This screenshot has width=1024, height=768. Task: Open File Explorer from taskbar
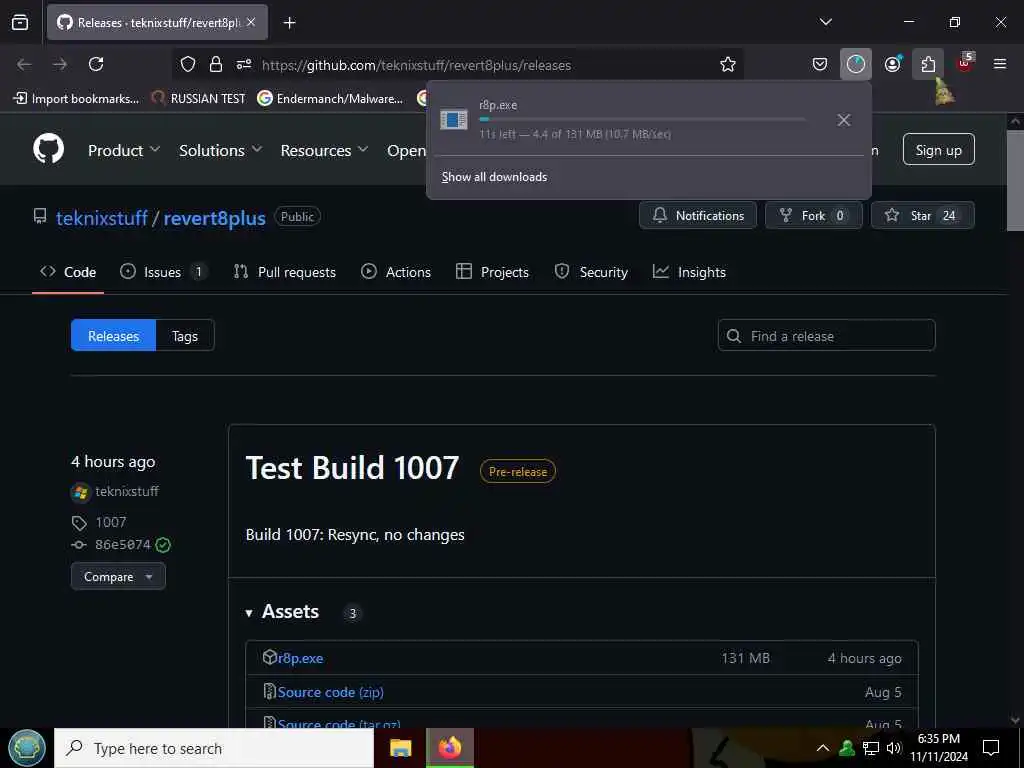click(x=400, y=748)
